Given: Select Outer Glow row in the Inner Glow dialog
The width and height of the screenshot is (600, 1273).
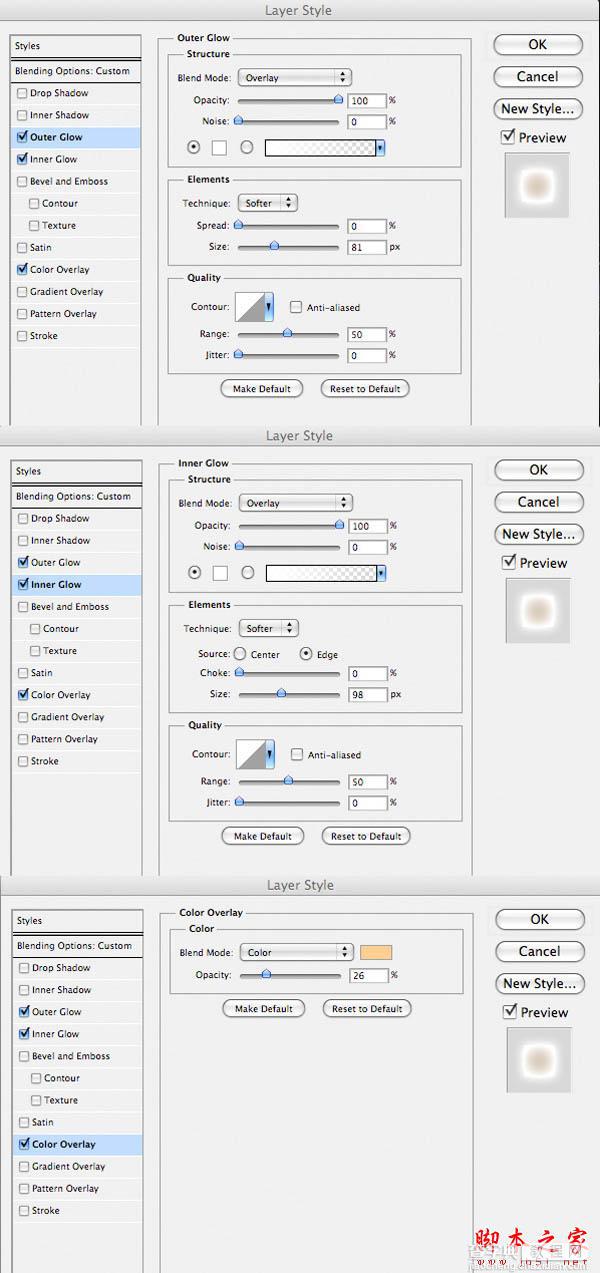Looking at the screenshot, I should (77, 562).
